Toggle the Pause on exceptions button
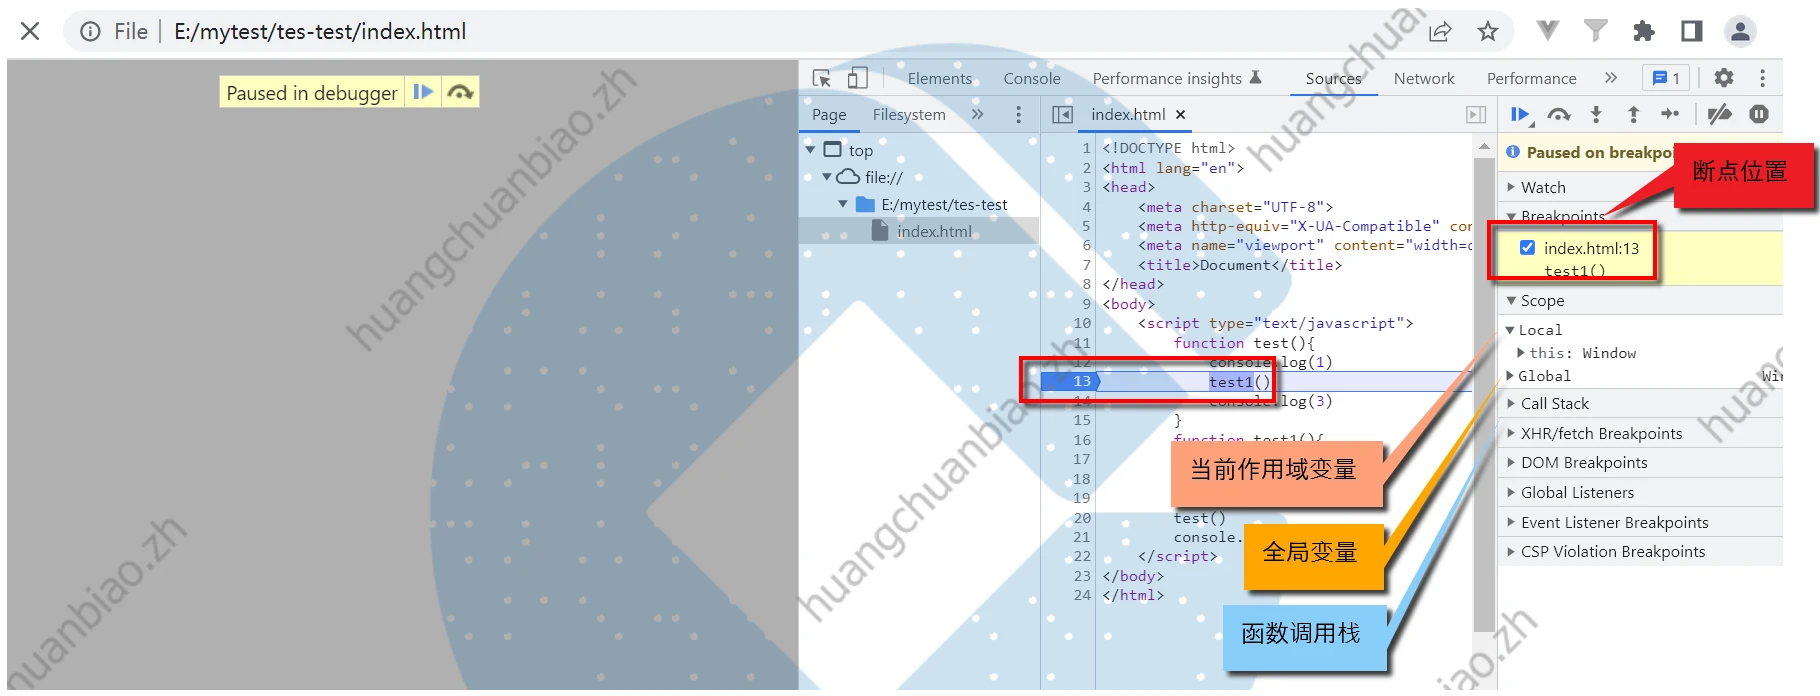 click(x=1759, y=115)
